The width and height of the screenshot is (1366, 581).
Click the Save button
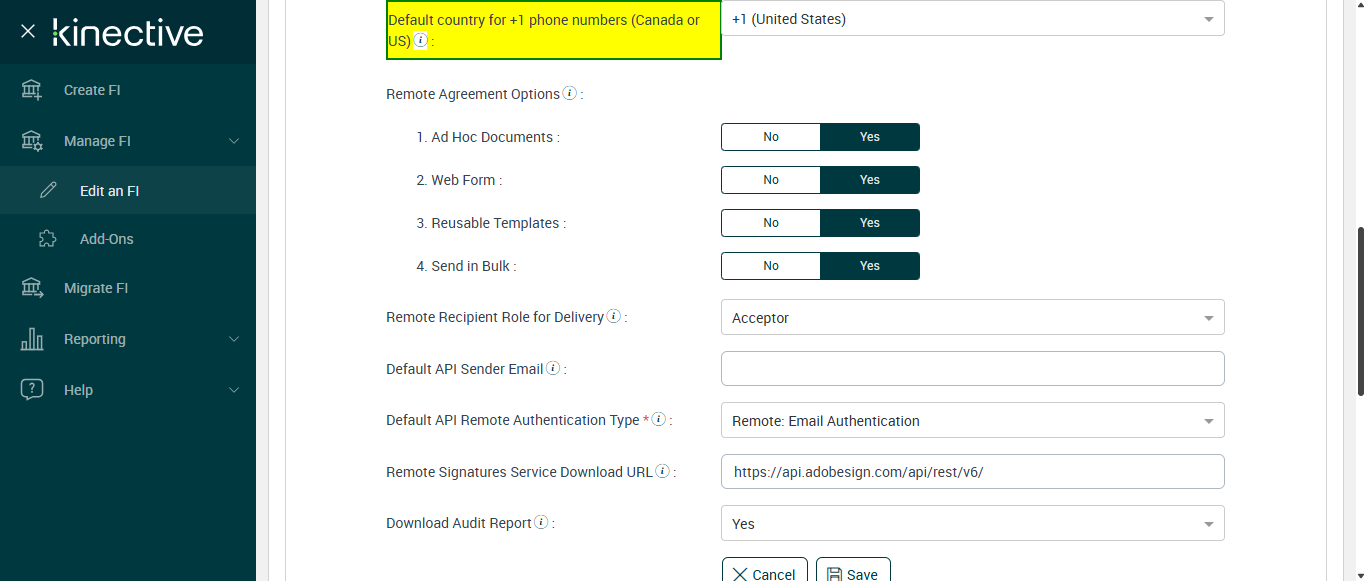point(853,573)
